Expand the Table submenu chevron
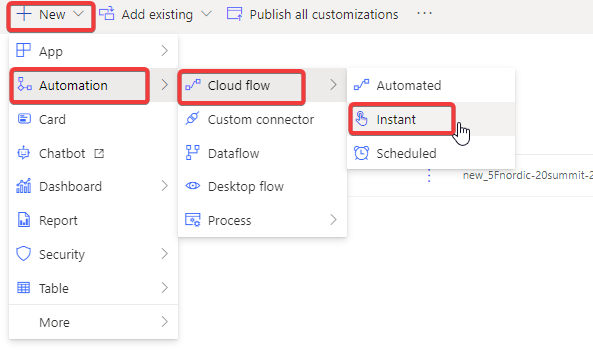 click(x=164, y=288)
